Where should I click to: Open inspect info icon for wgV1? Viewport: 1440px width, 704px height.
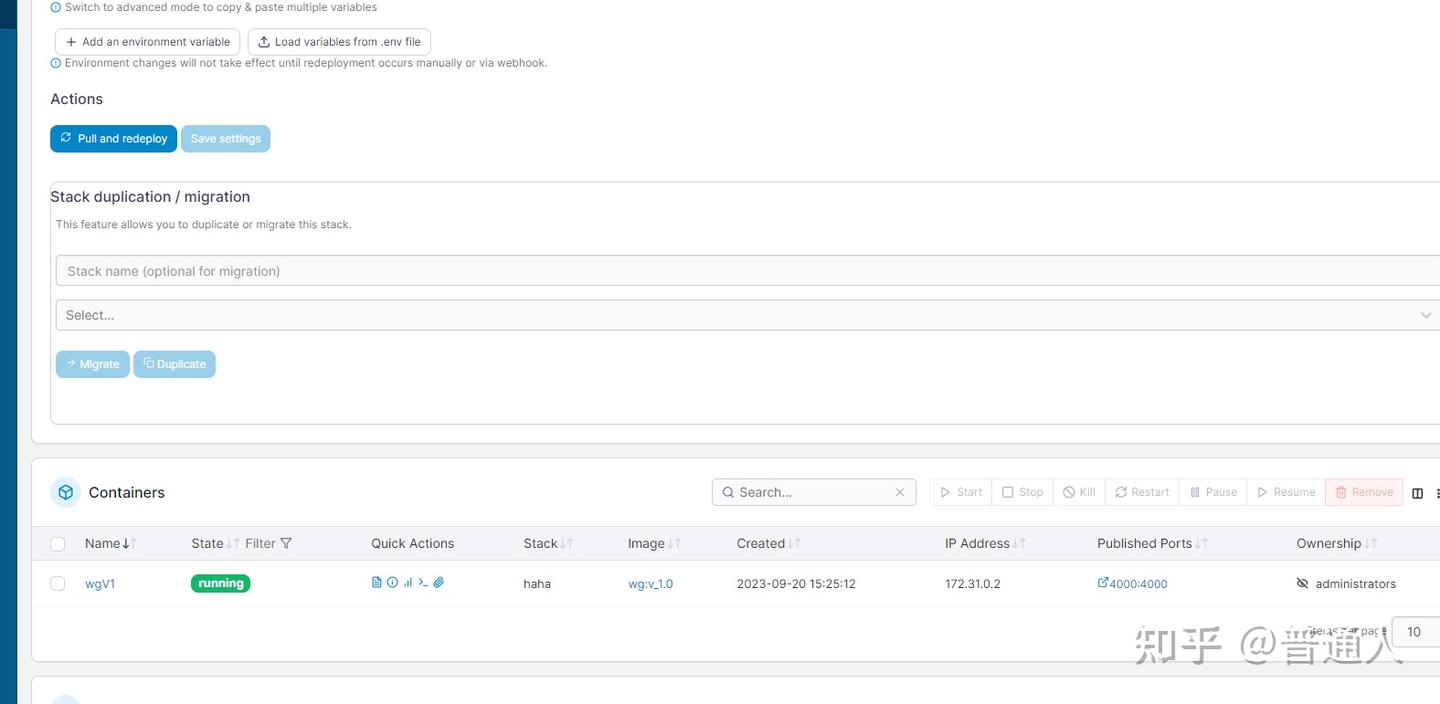tap(392, 582)
